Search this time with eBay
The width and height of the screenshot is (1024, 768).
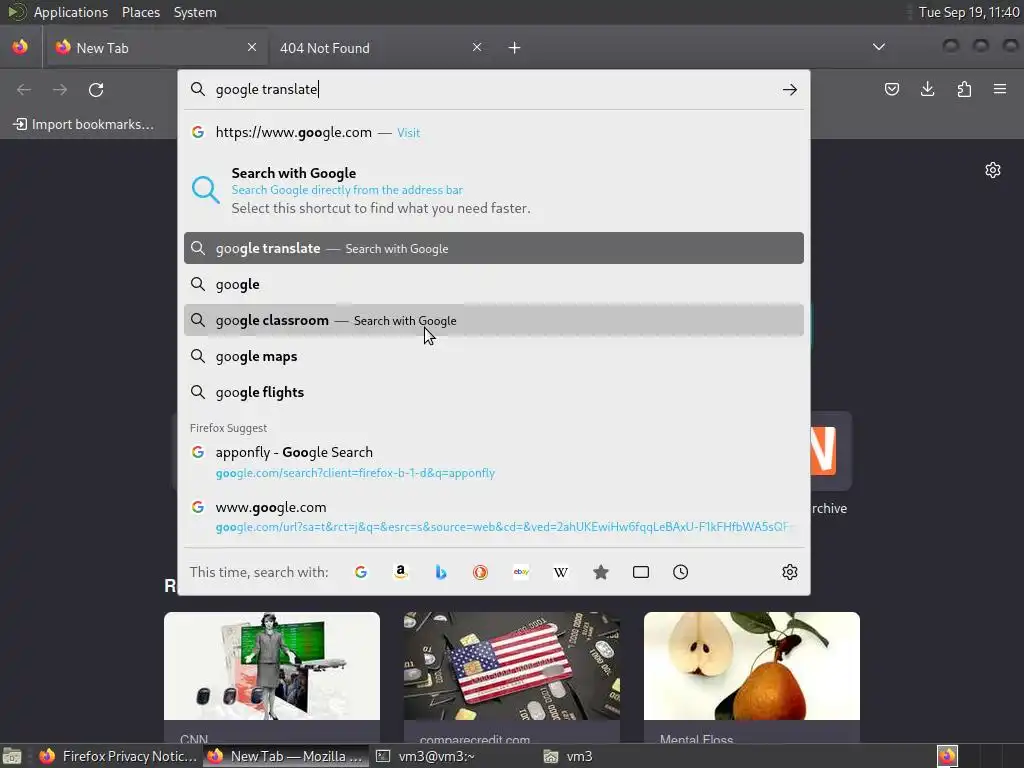[520, 572]
